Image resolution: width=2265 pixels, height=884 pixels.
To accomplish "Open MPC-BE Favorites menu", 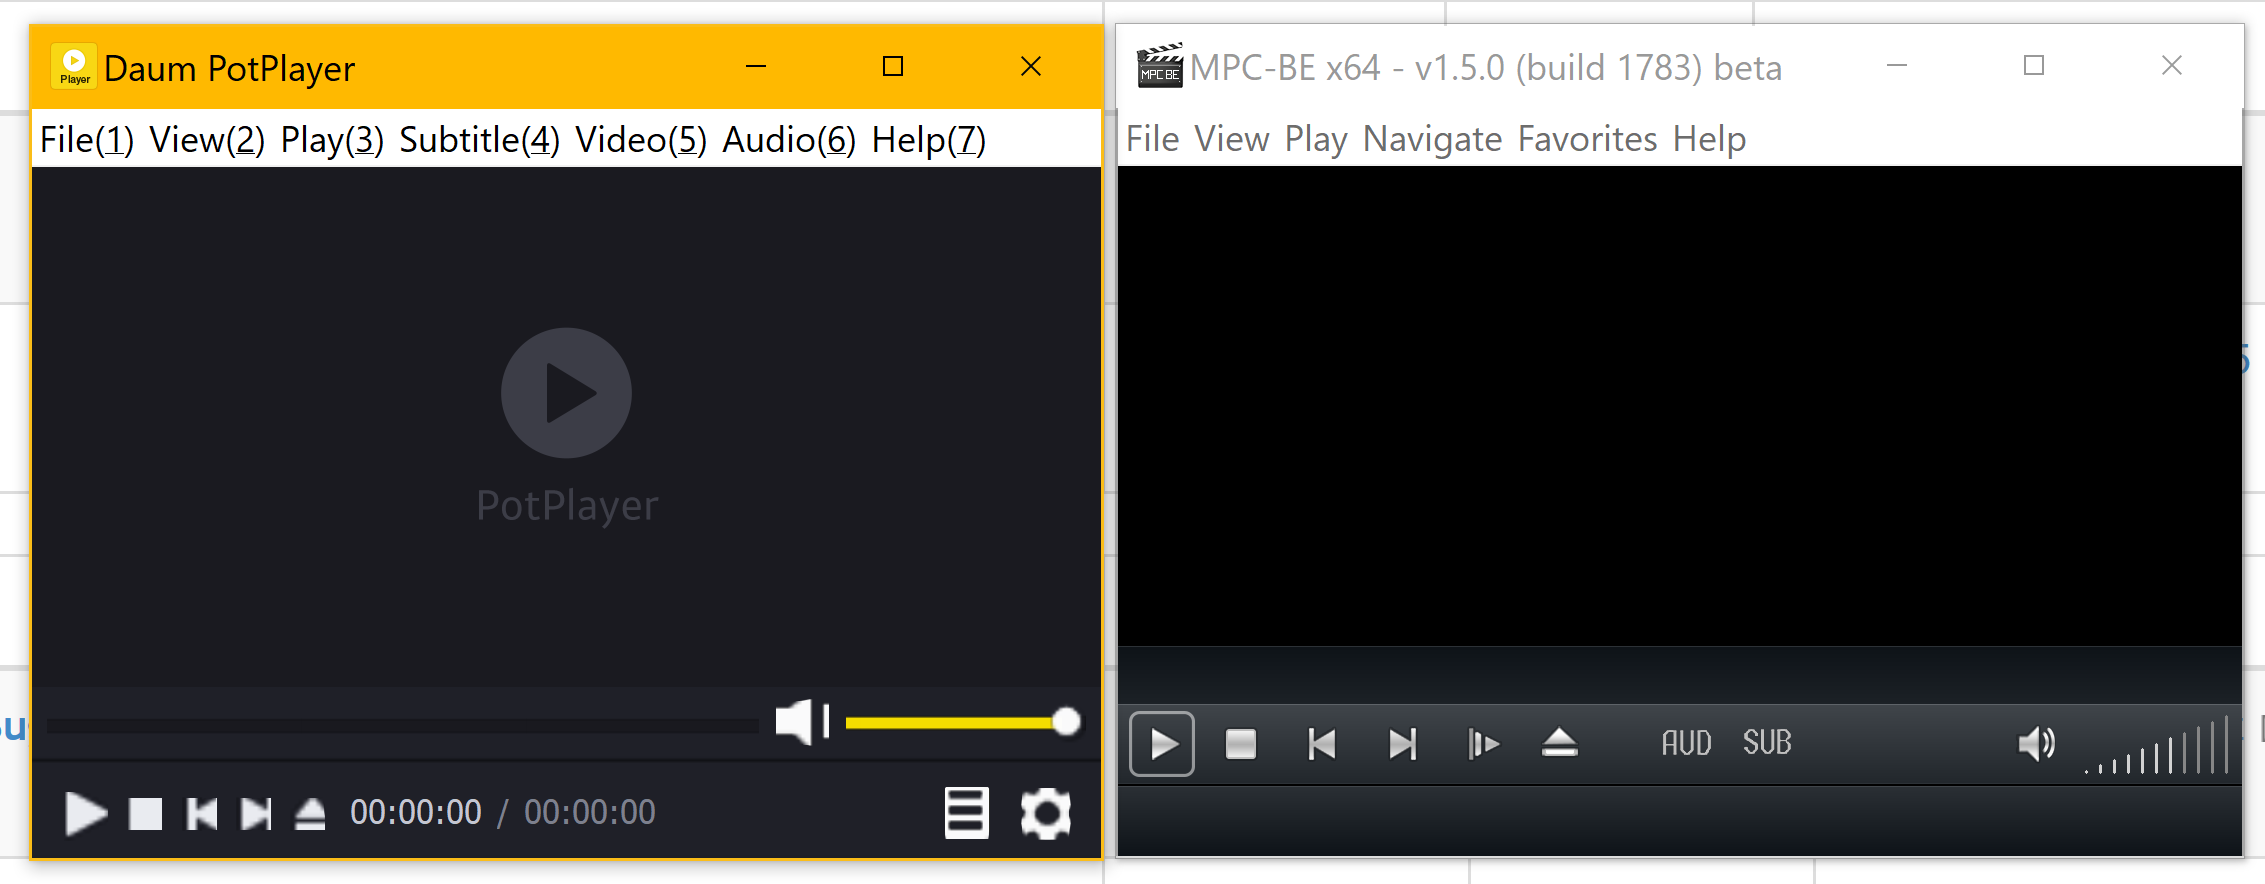I will [1588, 139].
